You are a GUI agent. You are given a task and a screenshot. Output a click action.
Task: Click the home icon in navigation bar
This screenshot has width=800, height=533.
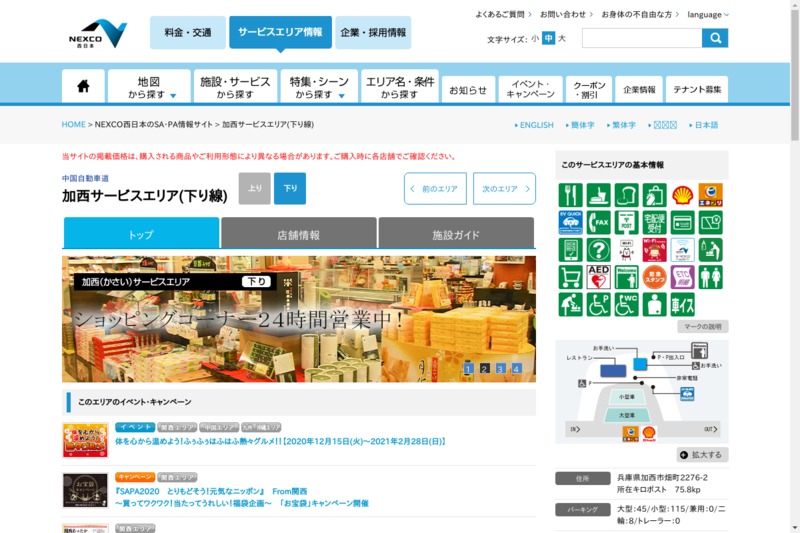tap(83, 86)
